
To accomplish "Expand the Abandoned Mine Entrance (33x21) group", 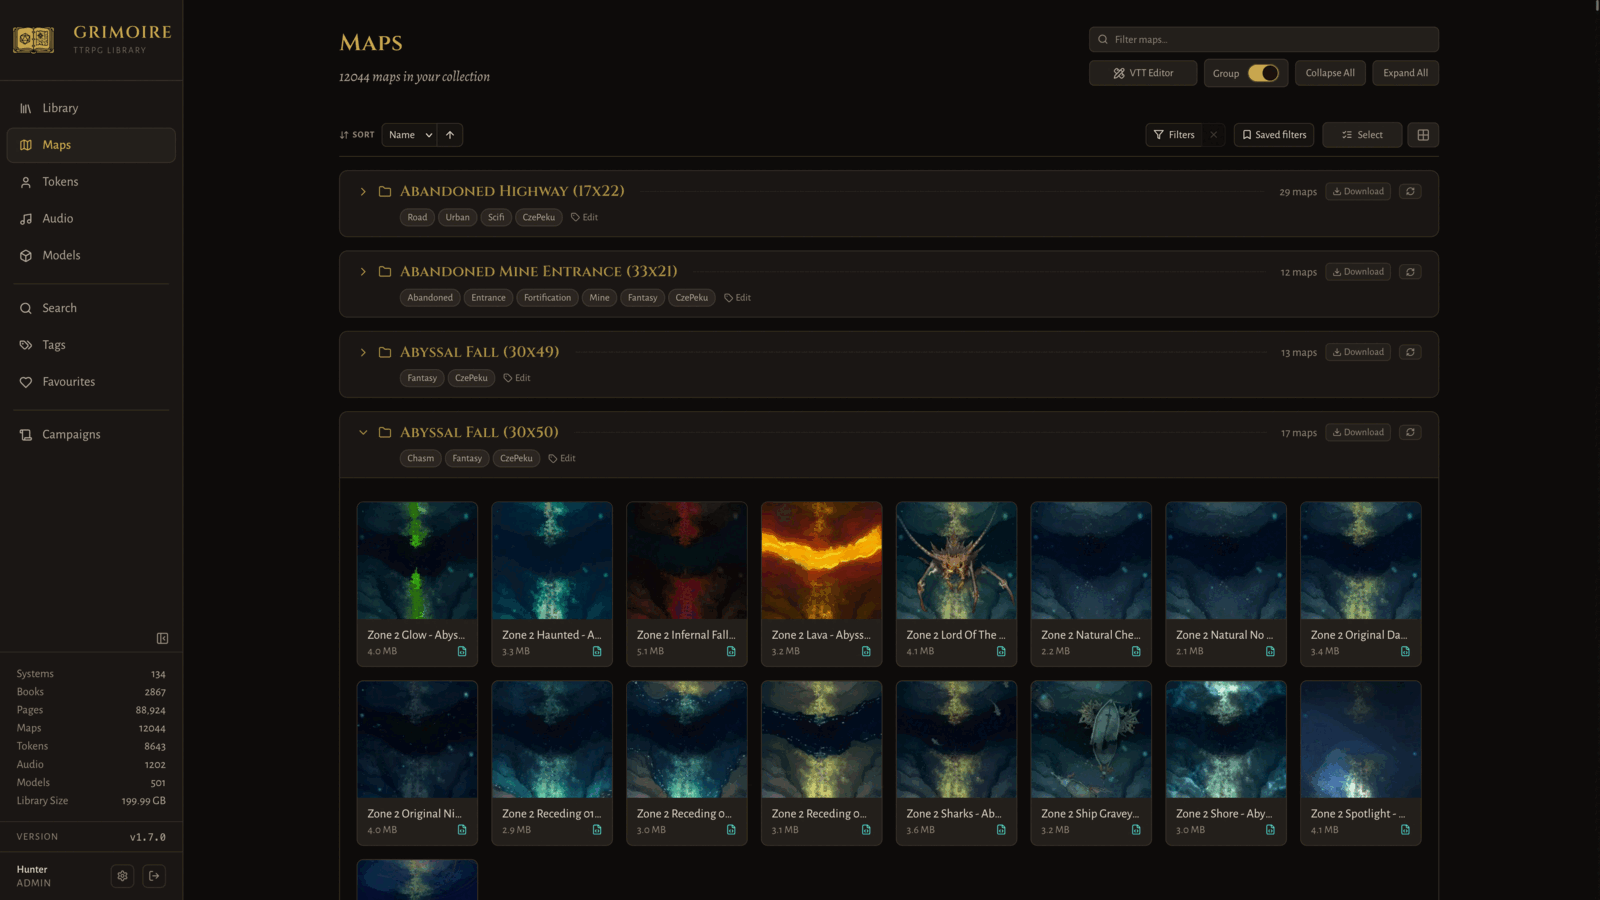I will [363, 272].
